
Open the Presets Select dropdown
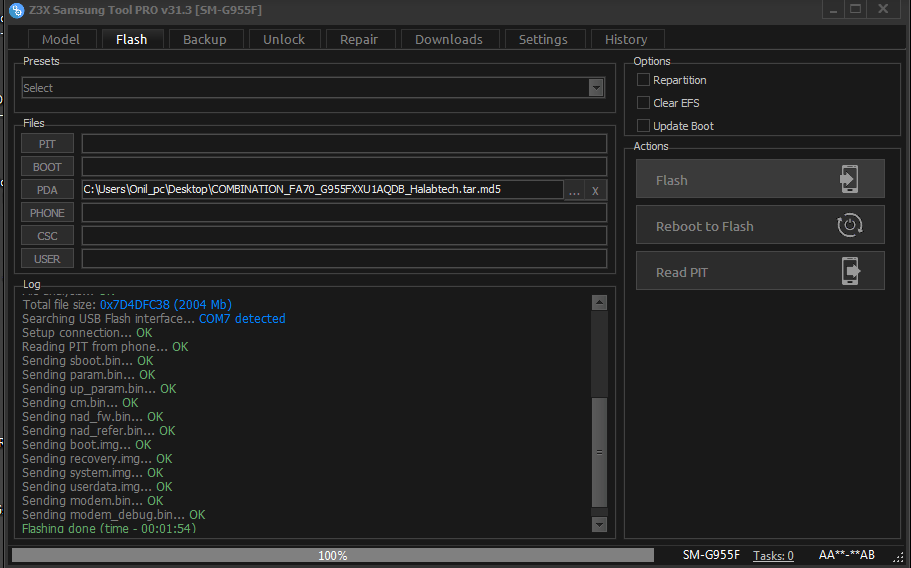313,88
